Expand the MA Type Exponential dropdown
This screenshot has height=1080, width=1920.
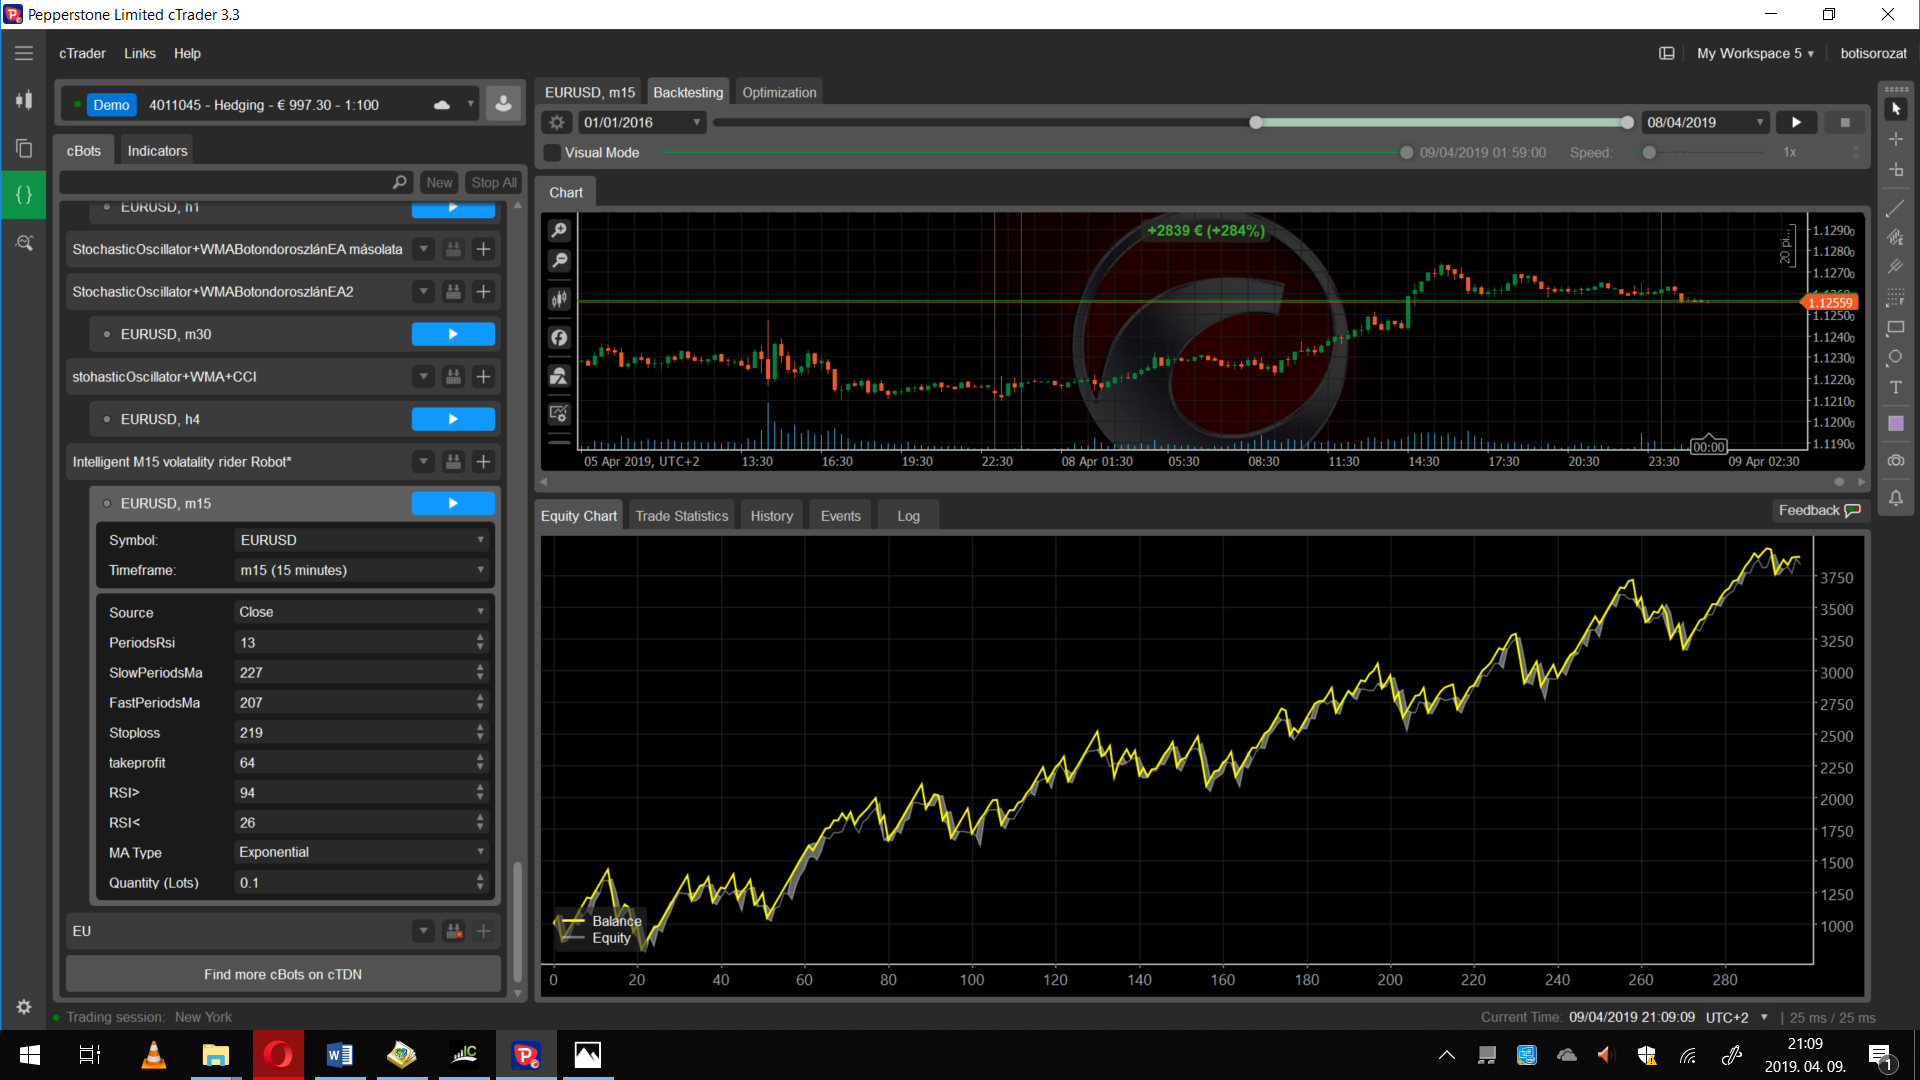(361, 852)
